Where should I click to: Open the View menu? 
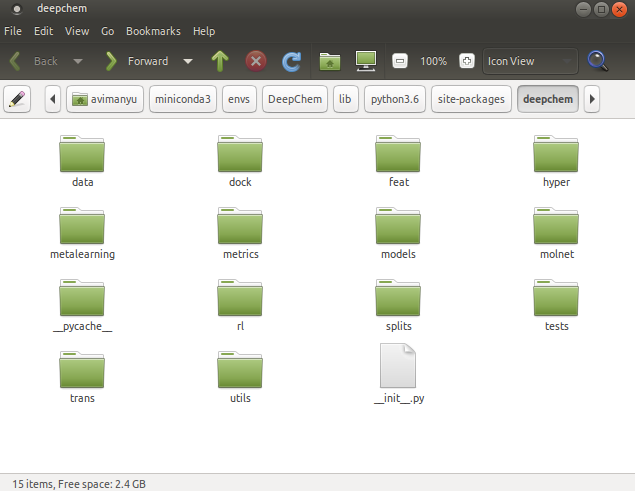coord(77,31)
